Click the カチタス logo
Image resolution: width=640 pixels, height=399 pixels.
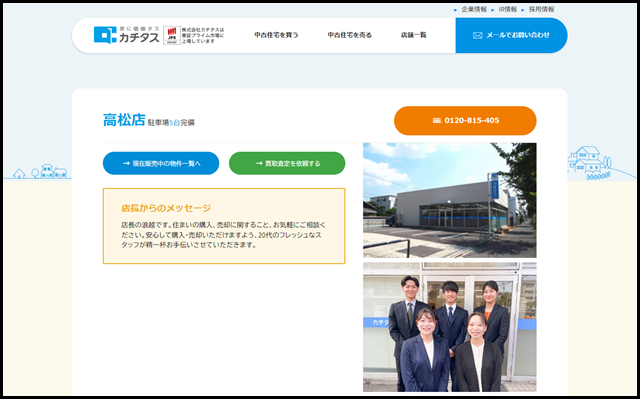click(127, 35)
